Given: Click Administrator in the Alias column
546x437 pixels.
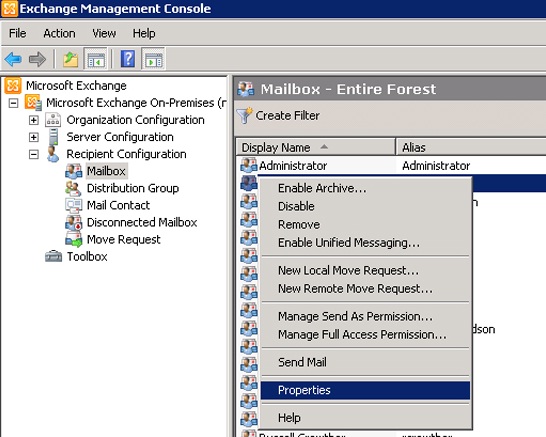Looking at the screenshot, I should tap(436, 166).
